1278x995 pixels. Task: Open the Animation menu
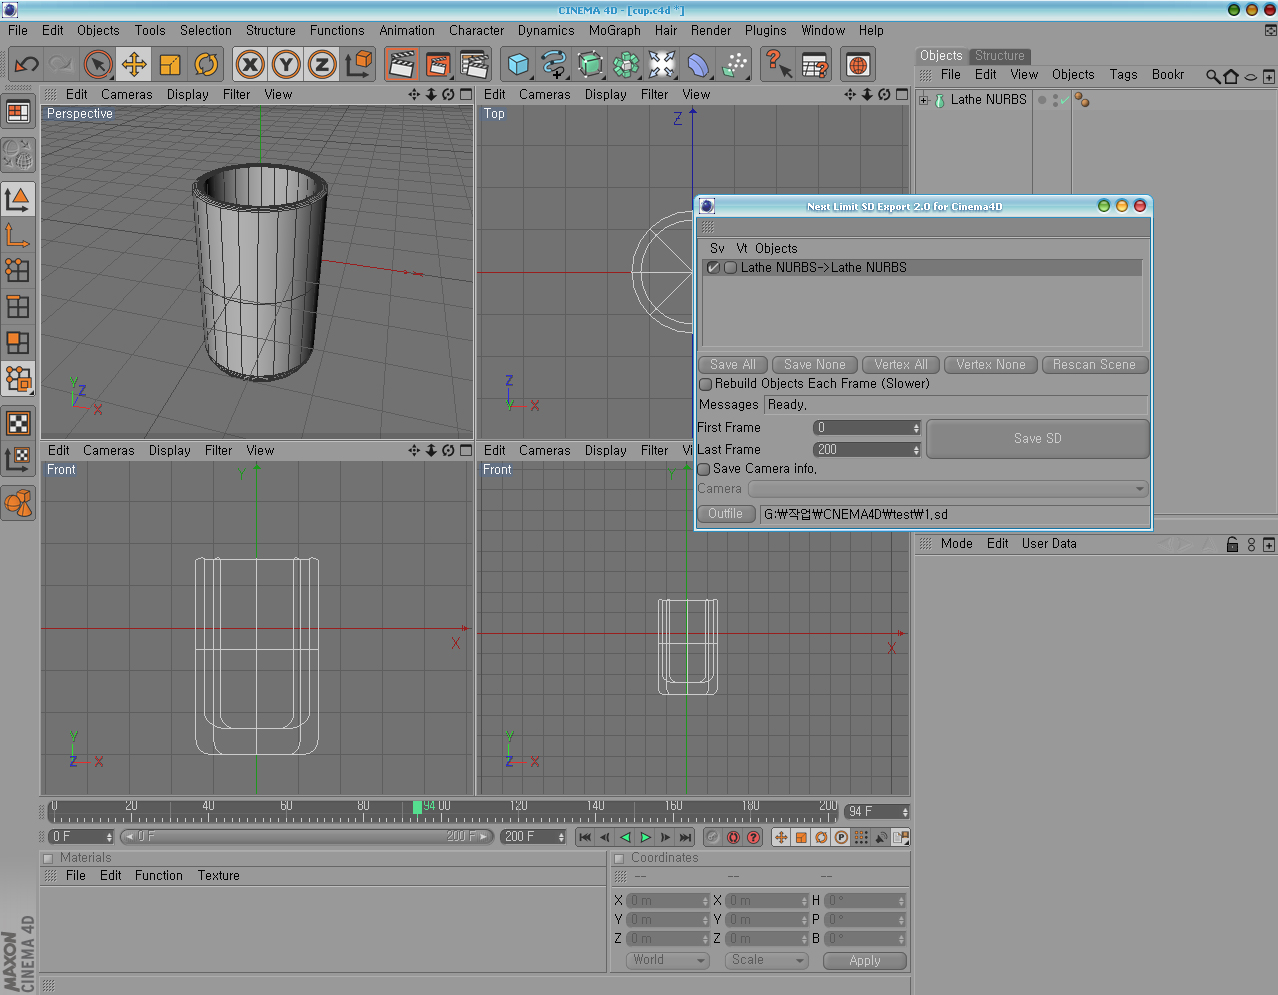tap(407, 30)
